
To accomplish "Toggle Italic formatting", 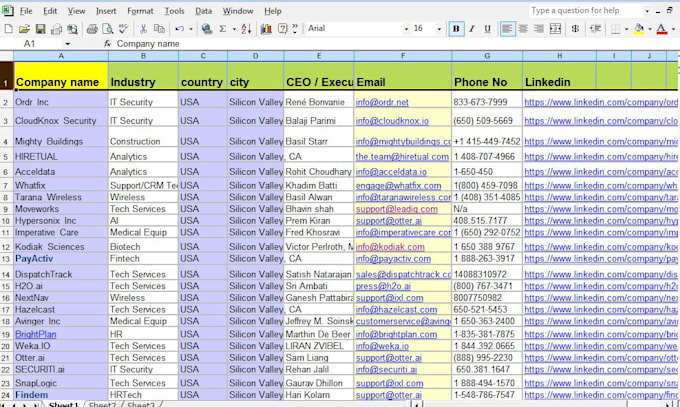I will (x=472, y=29).
